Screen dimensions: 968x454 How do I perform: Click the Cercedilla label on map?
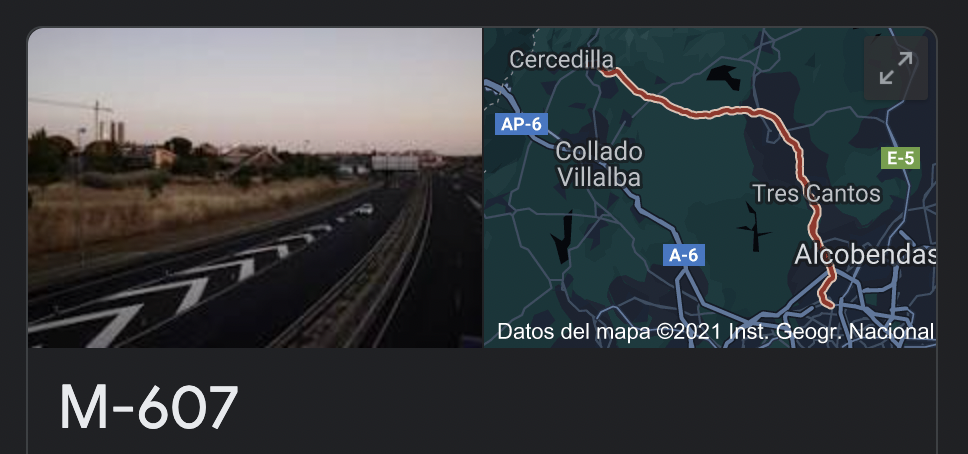point(561,60)
